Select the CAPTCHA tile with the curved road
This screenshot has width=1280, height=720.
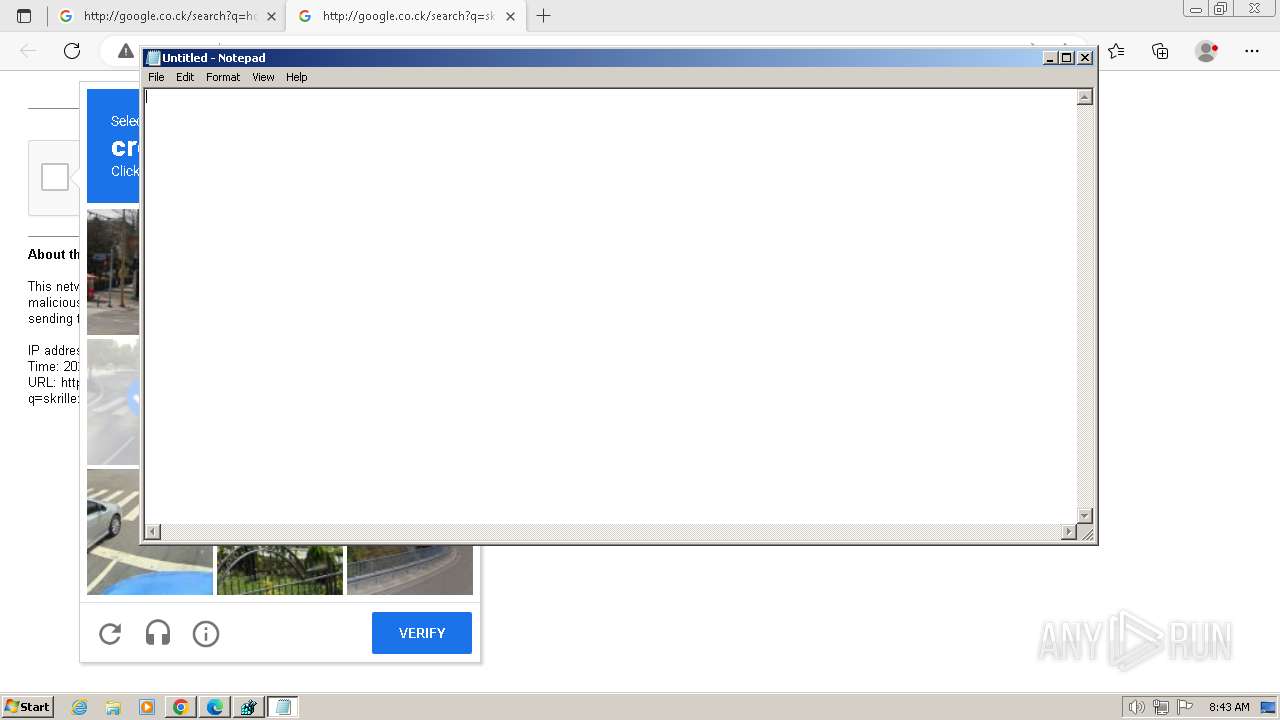coord(410,570)
